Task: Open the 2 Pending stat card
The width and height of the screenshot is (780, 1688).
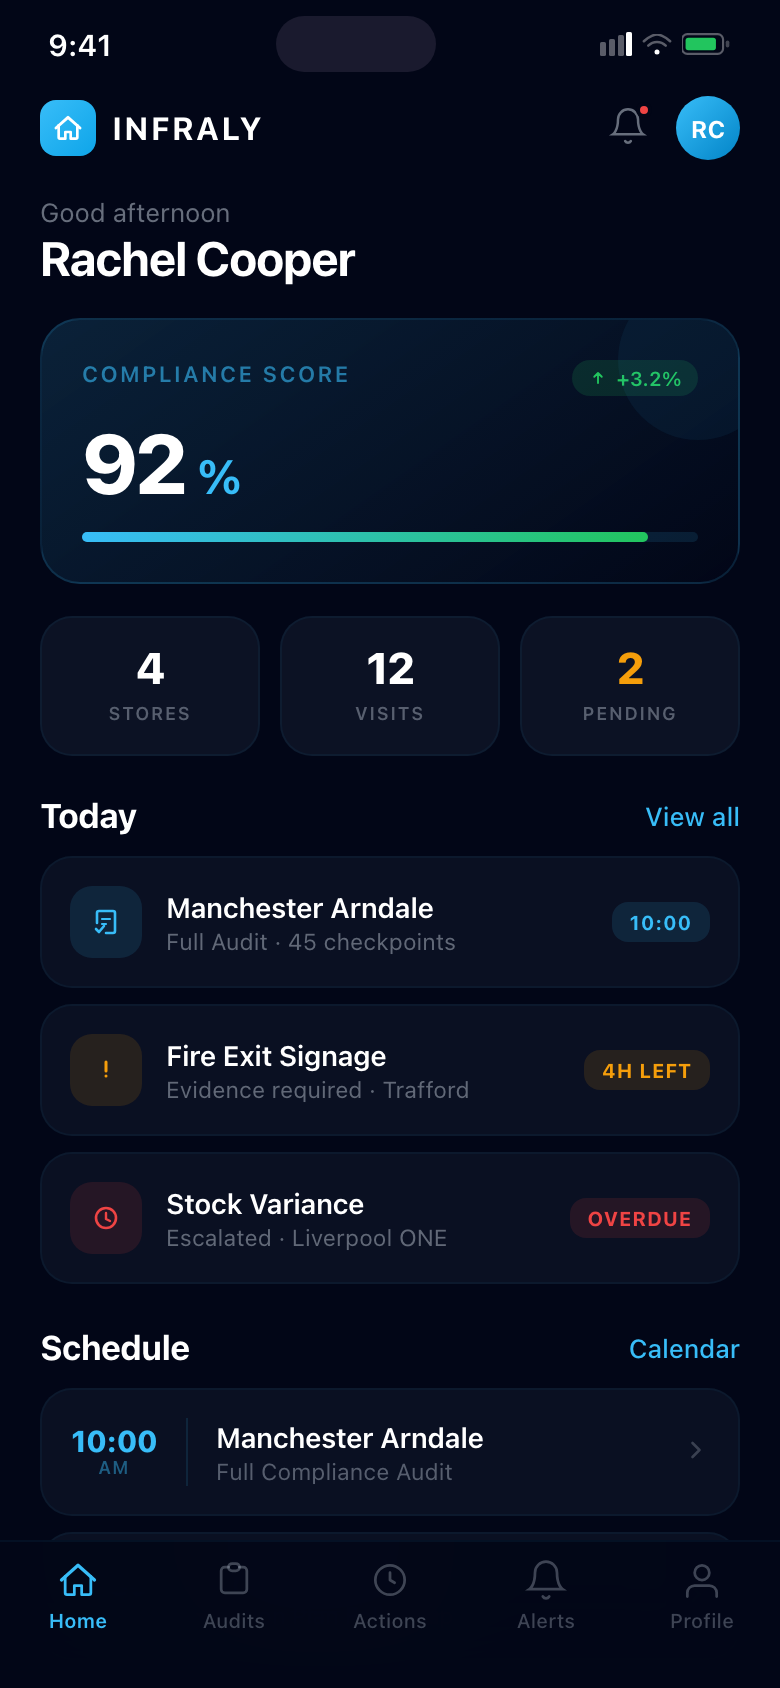Action: [x=630, y=686]
